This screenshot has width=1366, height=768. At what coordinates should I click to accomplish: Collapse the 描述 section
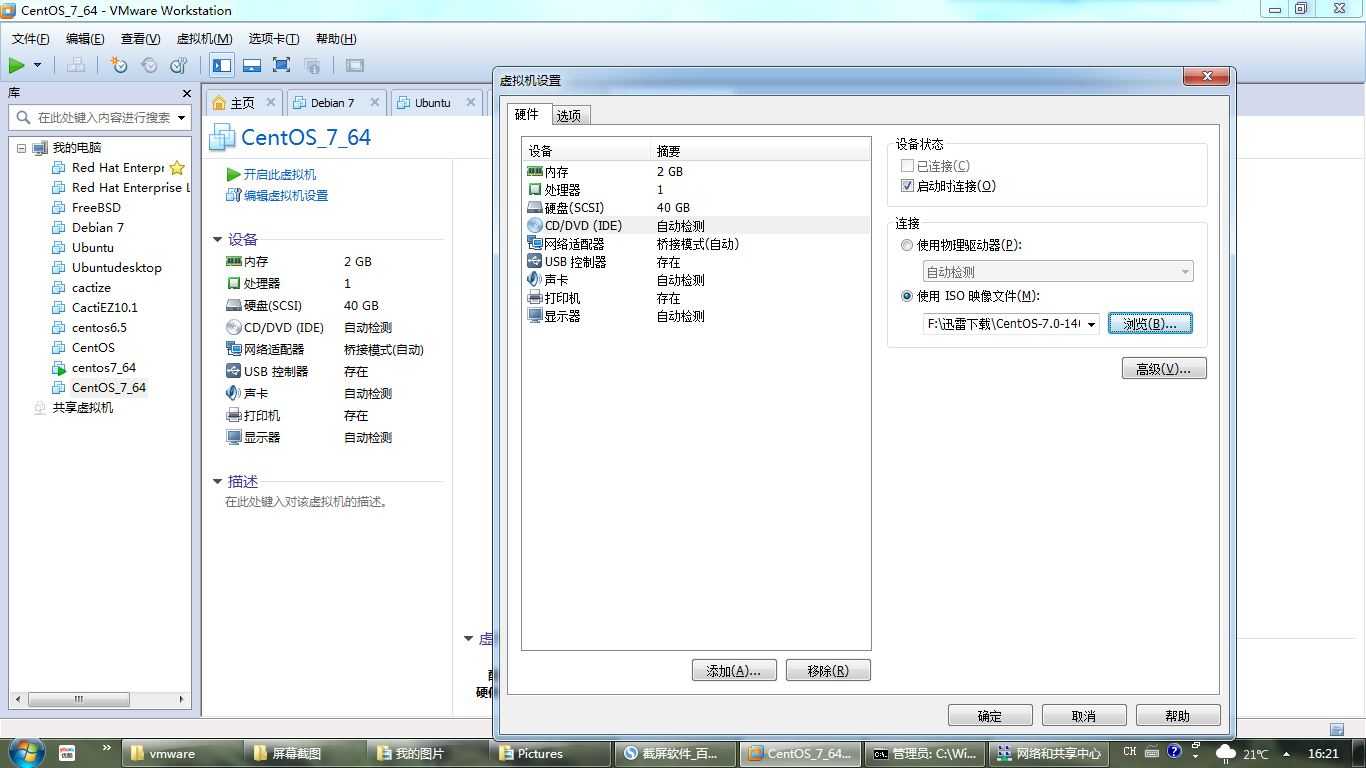(x=217, y=481)
